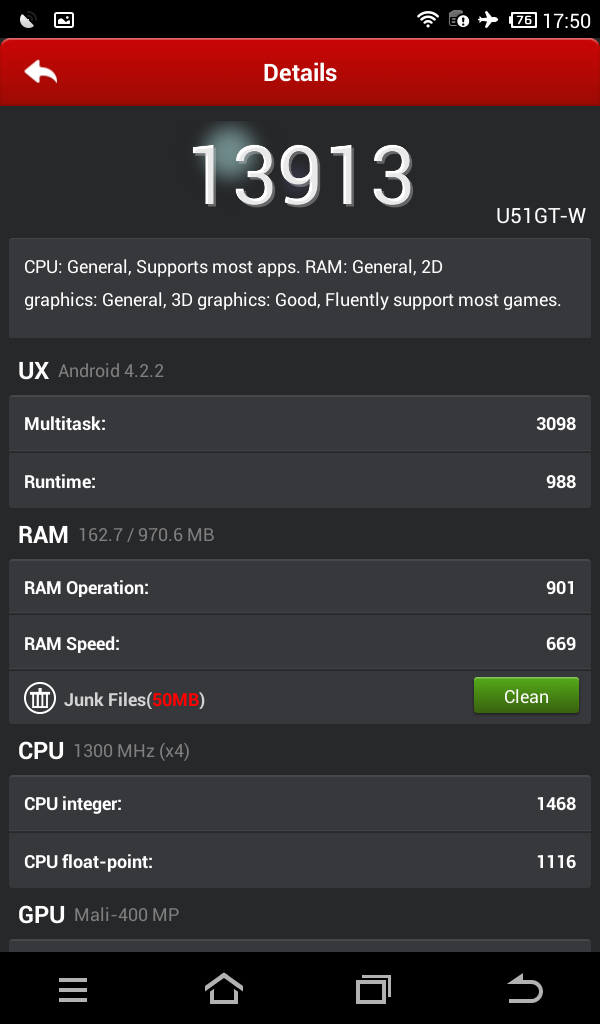Tap the Junk Files 50MB label
Image resolution: width=600 pixels, height=1024 pixels.
[135, 699]
